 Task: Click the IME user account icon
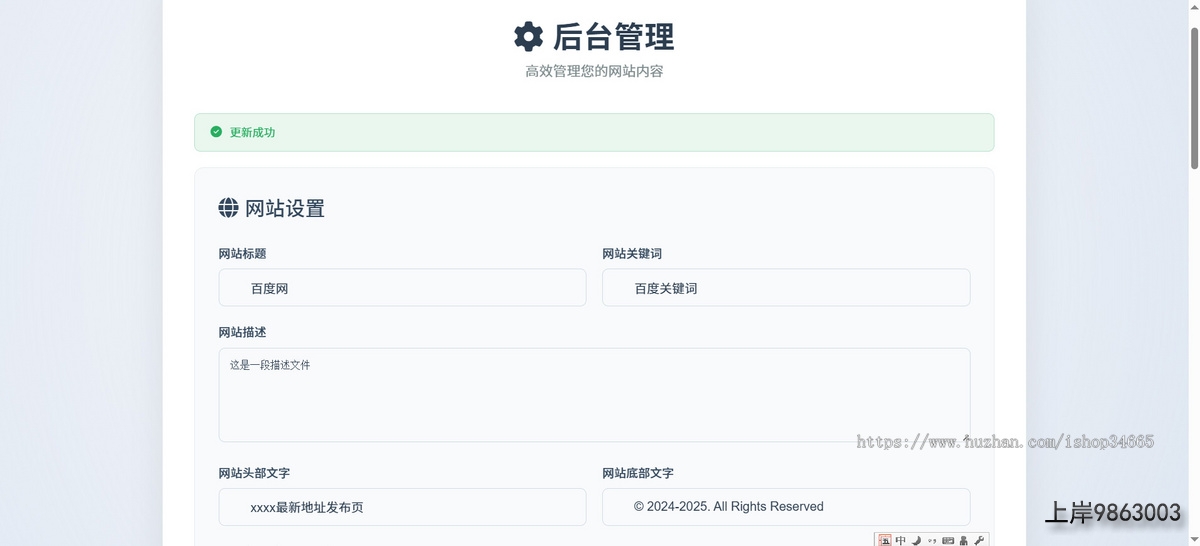tap(963, 540)
